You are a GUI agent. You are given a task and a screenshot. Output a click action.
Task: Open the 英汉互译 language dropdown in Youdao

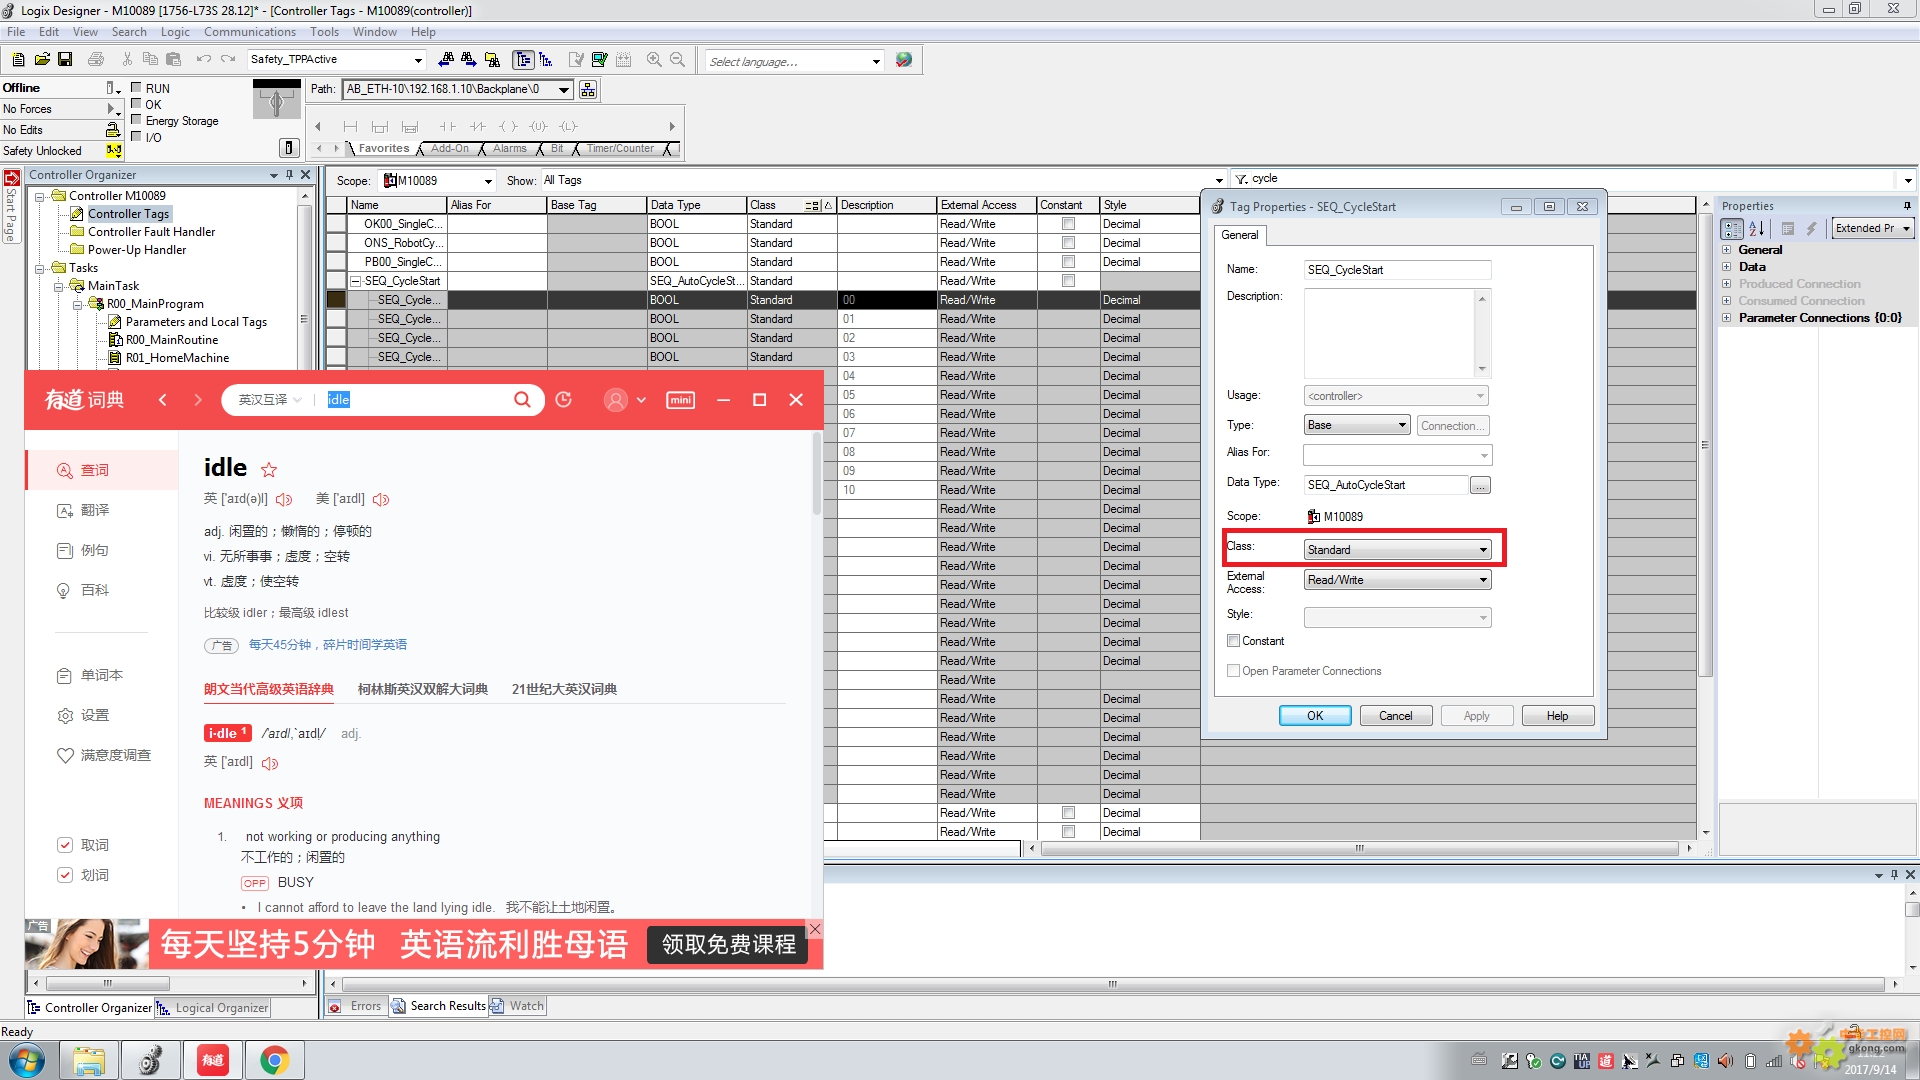click(x=270, y=400)
